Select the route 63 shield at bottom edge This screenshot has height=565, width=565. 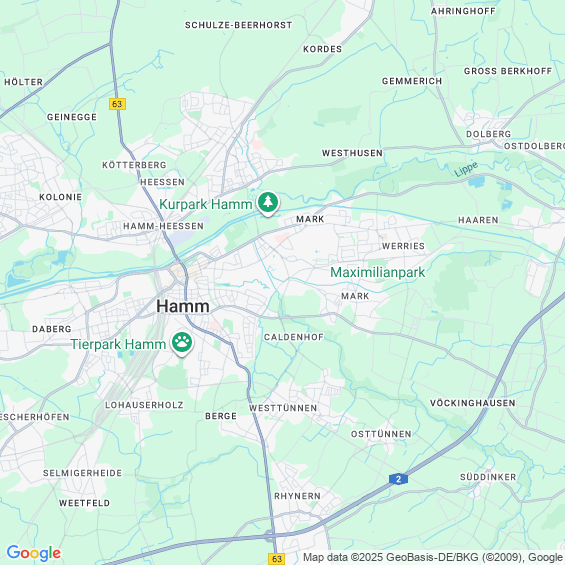click(277, 559)
